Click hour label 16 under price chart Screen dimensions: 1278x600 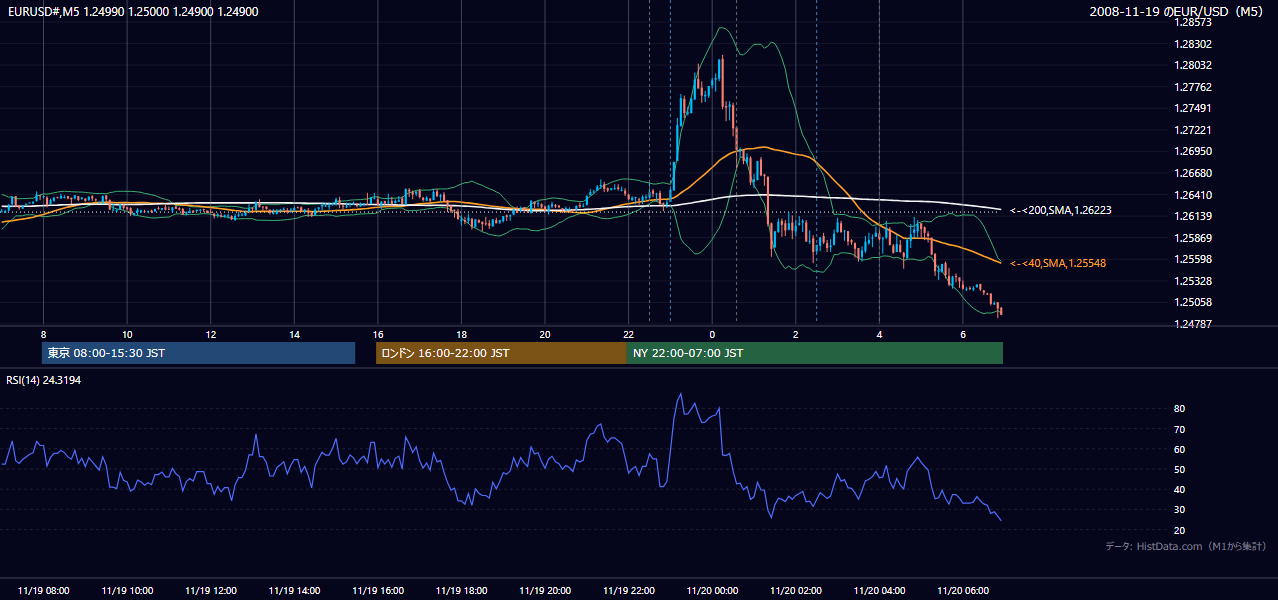pos(378,334)
